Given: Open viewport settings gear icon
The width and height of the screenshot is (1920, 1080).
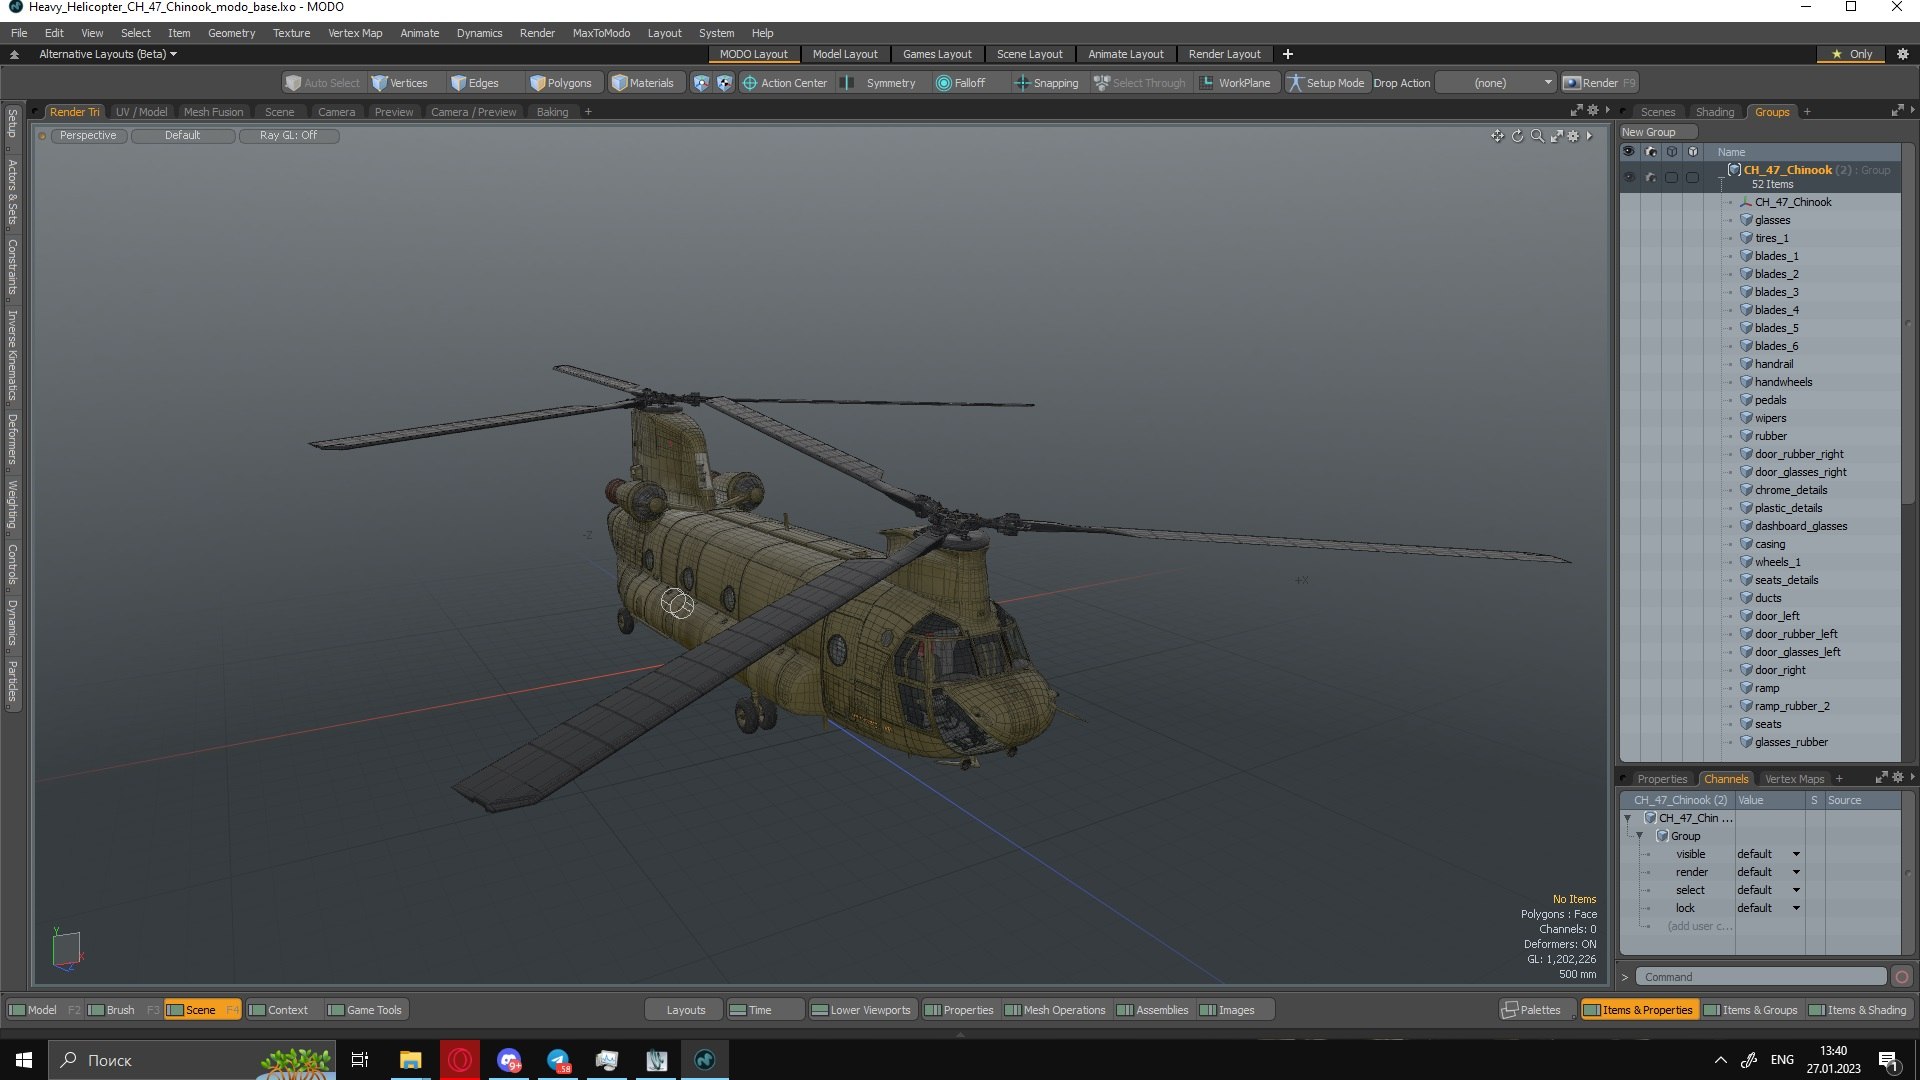Looking at the screenshot, I should [1573, 136].
